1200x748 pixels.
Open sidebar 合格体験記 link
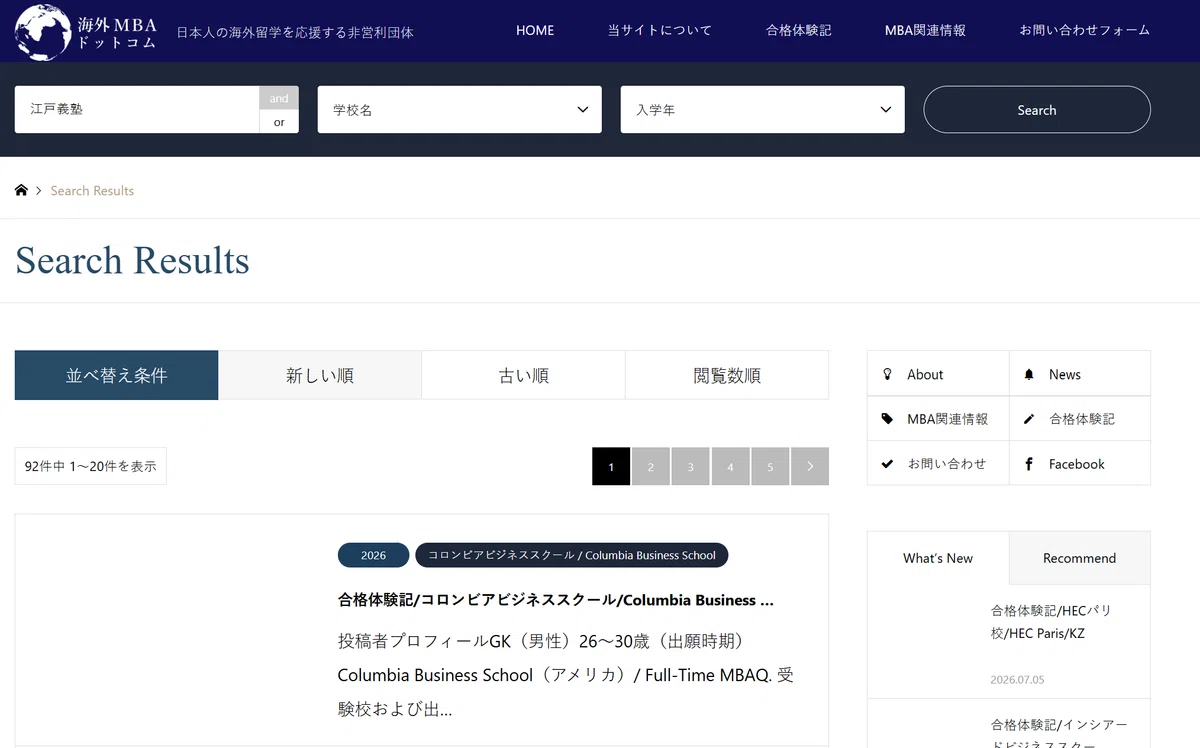pyautogui.click(x=1080, y=419)
